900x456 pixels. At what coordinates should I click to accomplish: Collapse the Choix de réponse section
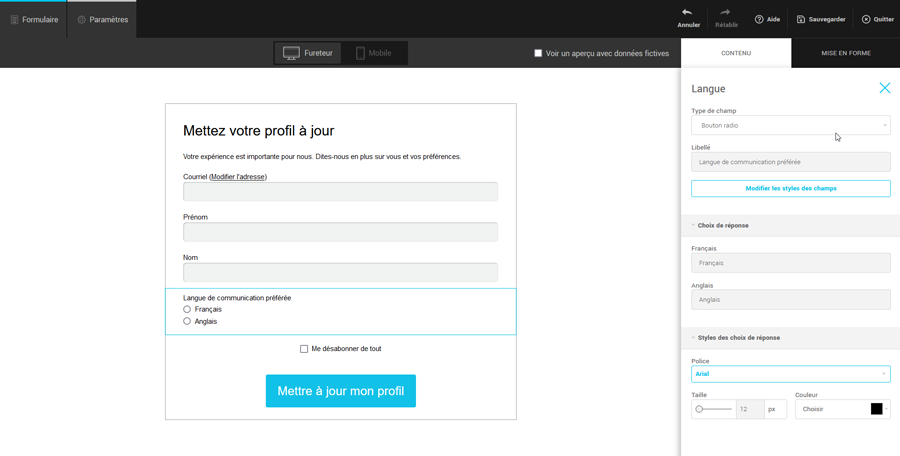pyautogui.click(x=790, y=225)
